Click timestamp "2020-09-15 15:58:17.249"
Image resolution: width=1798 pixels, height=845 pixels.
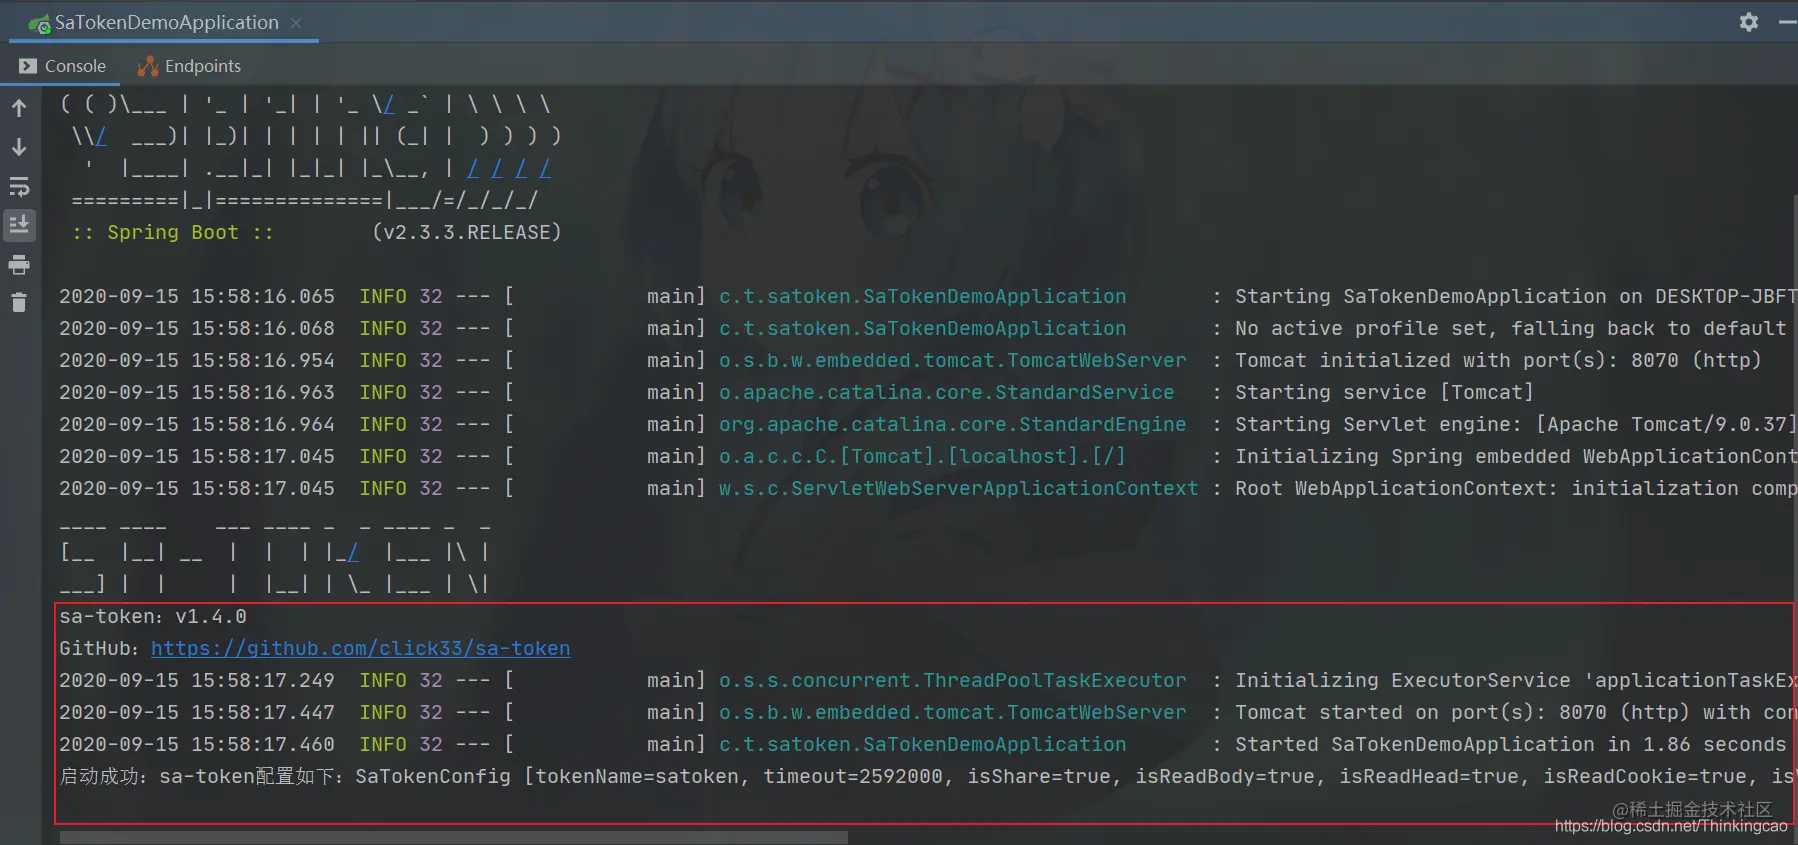click(x=197, y=680)
